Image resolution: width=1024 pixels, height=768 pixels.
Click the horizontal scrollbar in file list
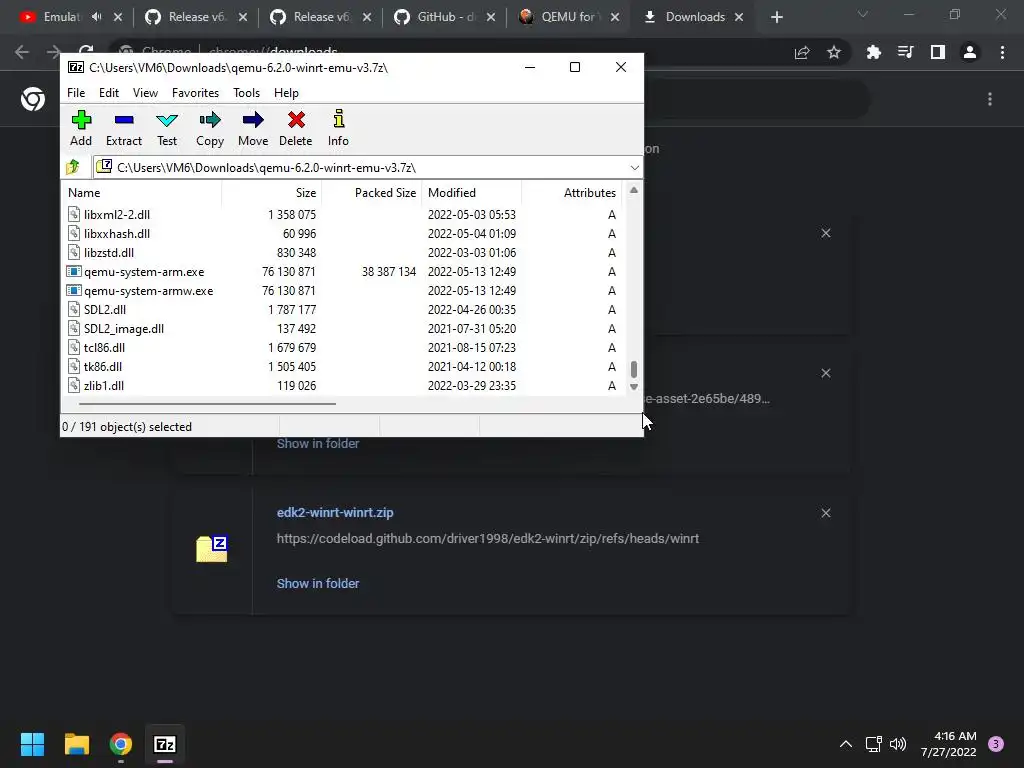point(208,404)
